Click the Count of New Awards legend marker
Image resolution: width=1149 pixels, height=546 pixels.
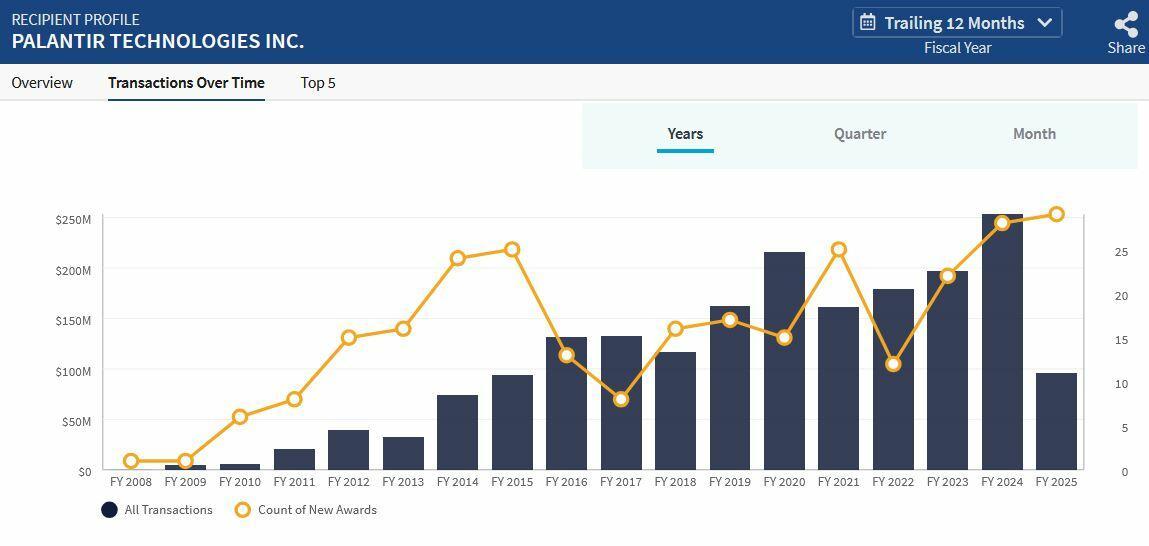pos(242,510)
